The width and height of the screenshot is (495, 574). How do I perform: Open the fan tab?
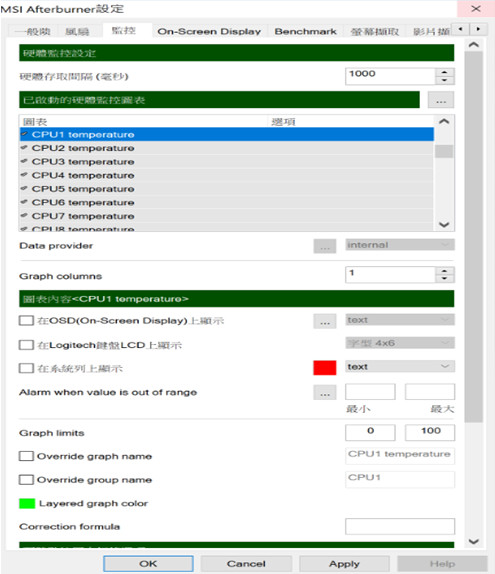[77, 32]
